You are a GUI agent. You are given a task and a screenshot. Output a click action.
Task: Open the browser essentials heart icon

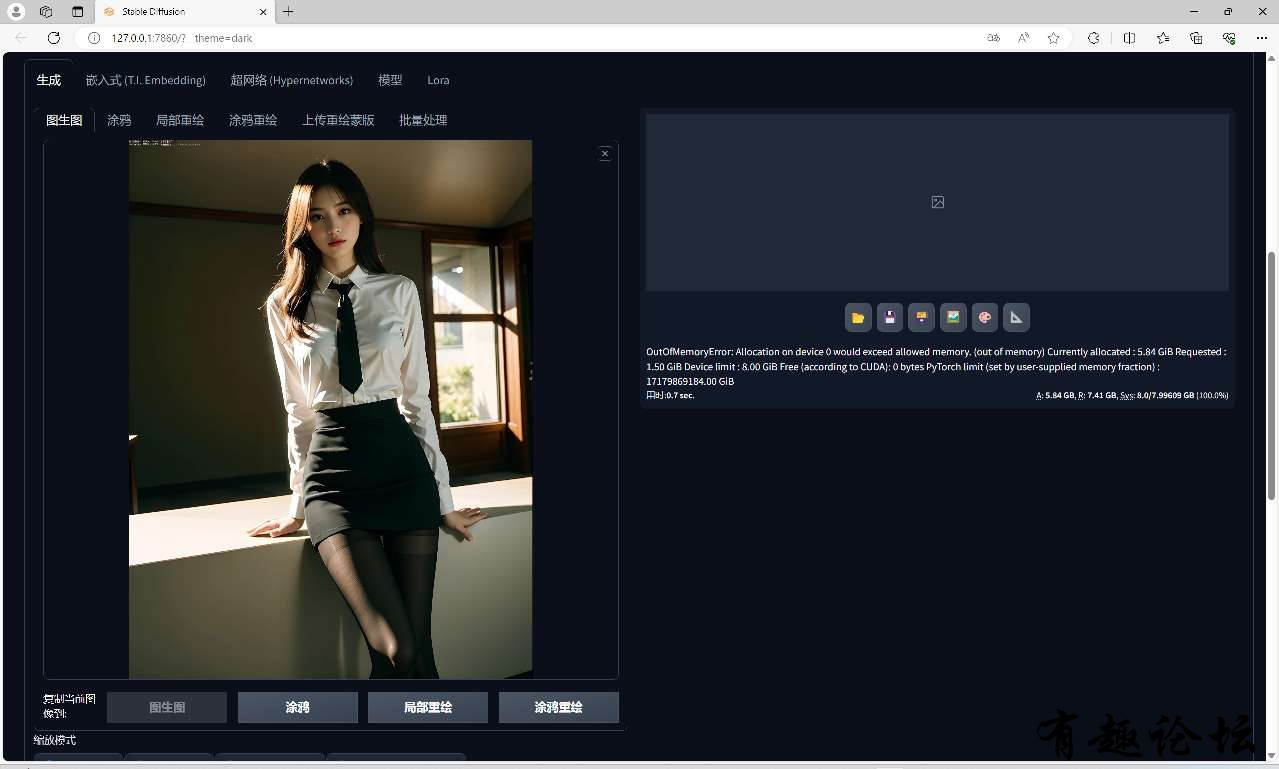(x=1229, y=38)
